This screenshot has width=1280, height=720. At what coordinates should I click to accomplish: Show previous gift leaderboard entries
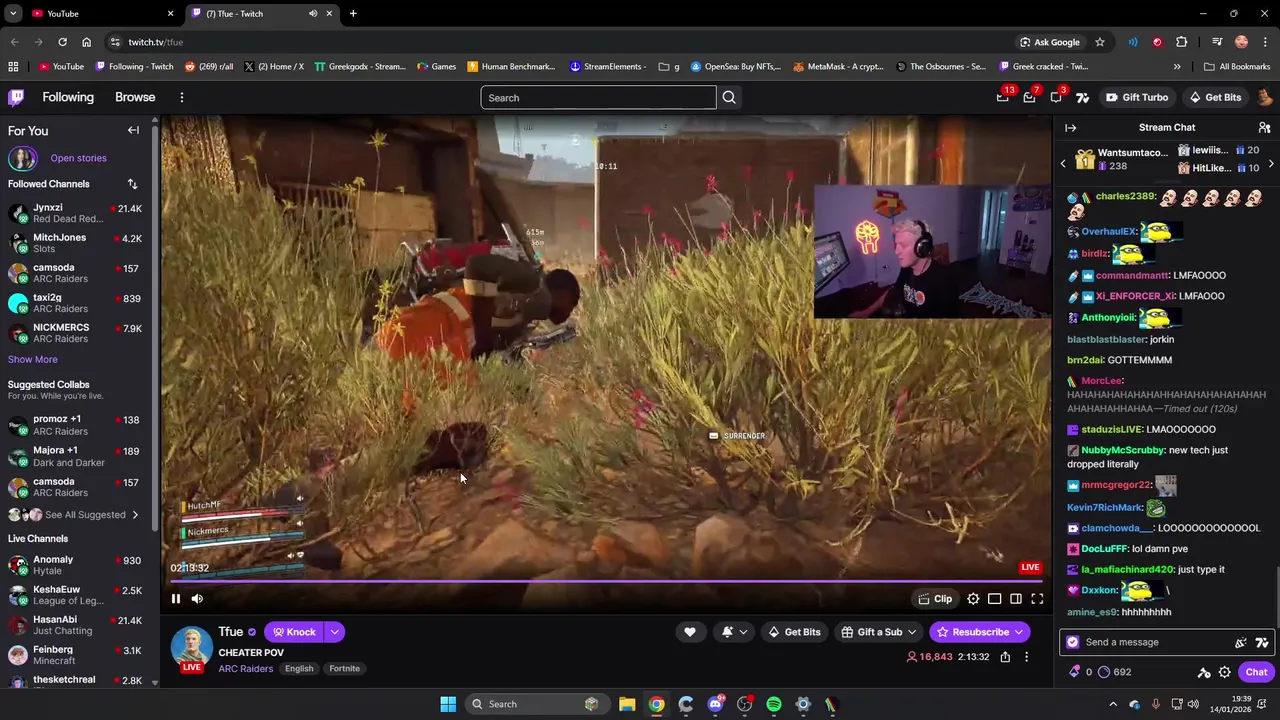click(1063, 162)
